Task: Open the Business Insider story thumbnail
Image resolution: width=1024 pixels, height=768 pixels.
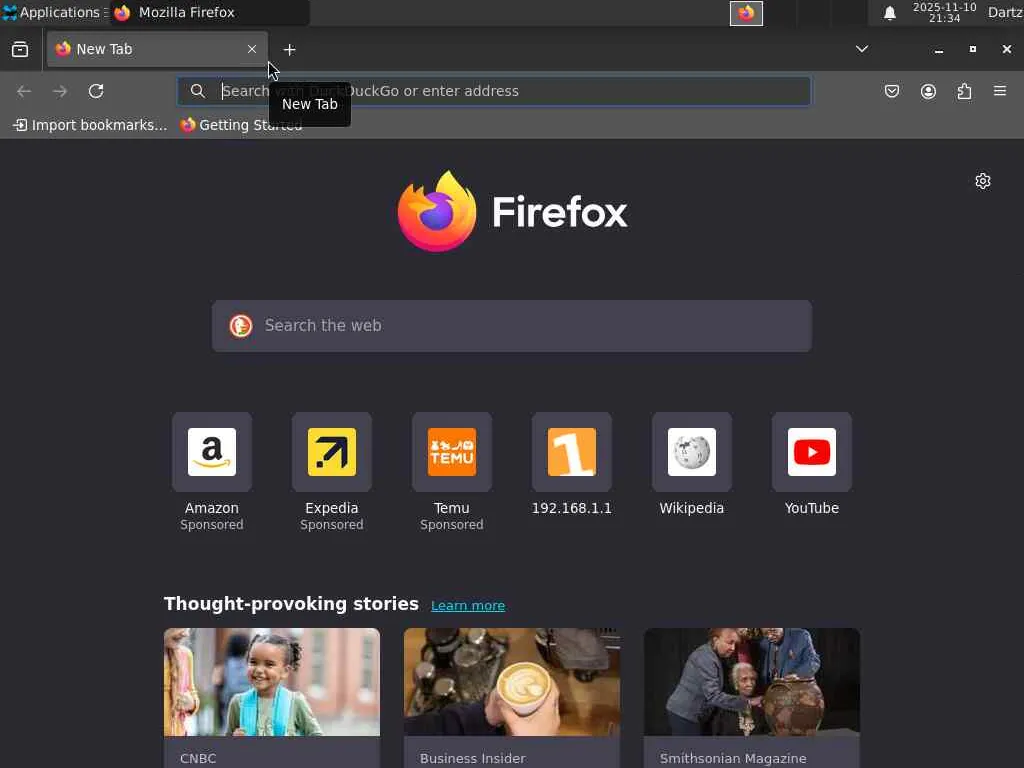Action: click(x=512, y=682)
